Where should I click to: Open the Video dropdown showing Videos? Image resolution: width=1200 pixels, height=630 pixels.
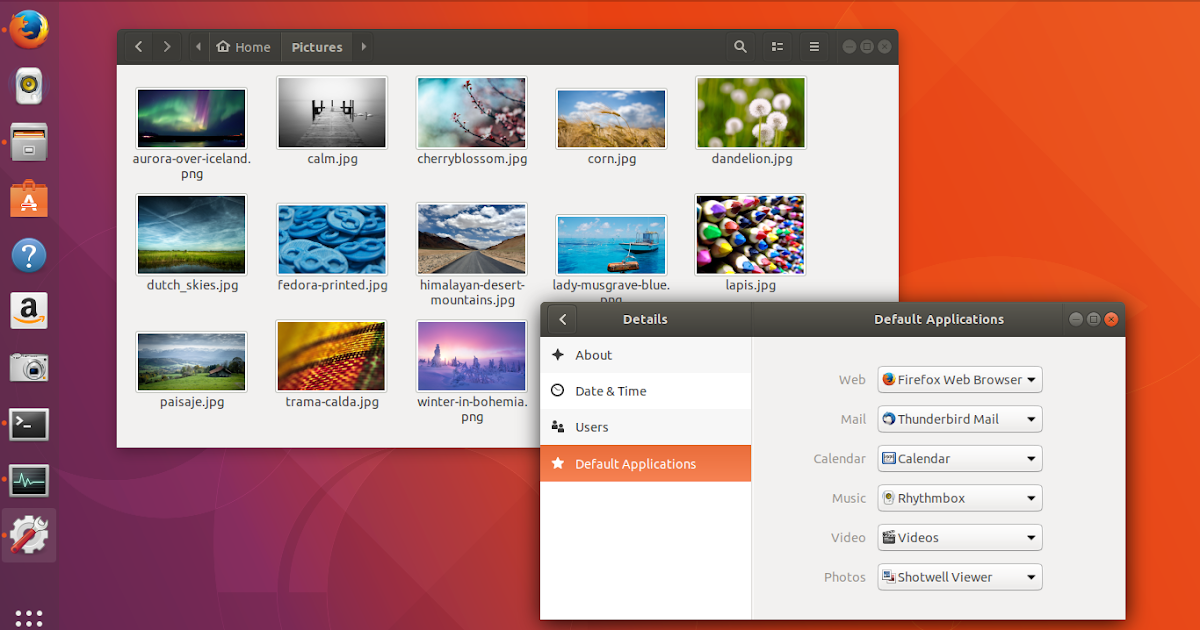958,537
